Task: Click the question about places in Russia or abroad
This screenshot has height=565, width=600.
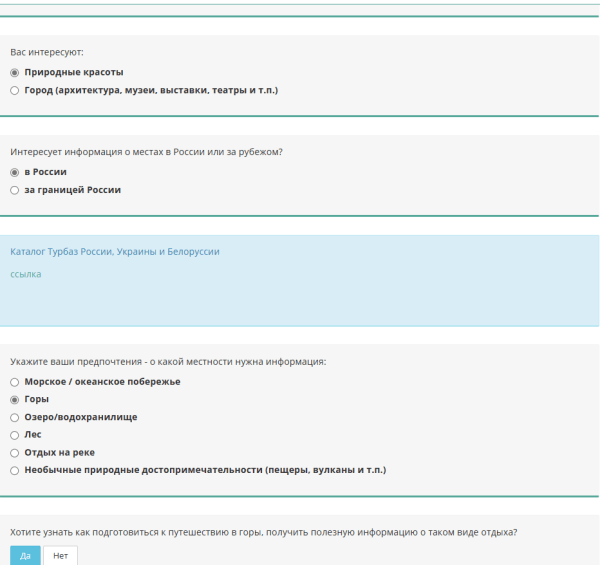Action: click(x=146, y=152)
